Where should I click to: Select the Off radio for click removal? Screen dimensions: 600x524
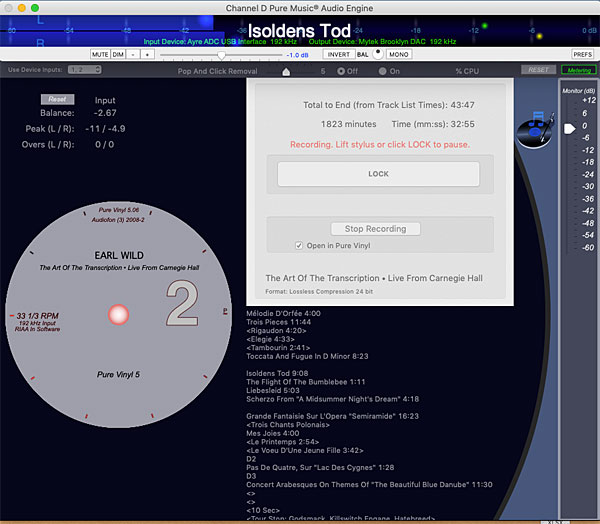(x=341, y=71)
